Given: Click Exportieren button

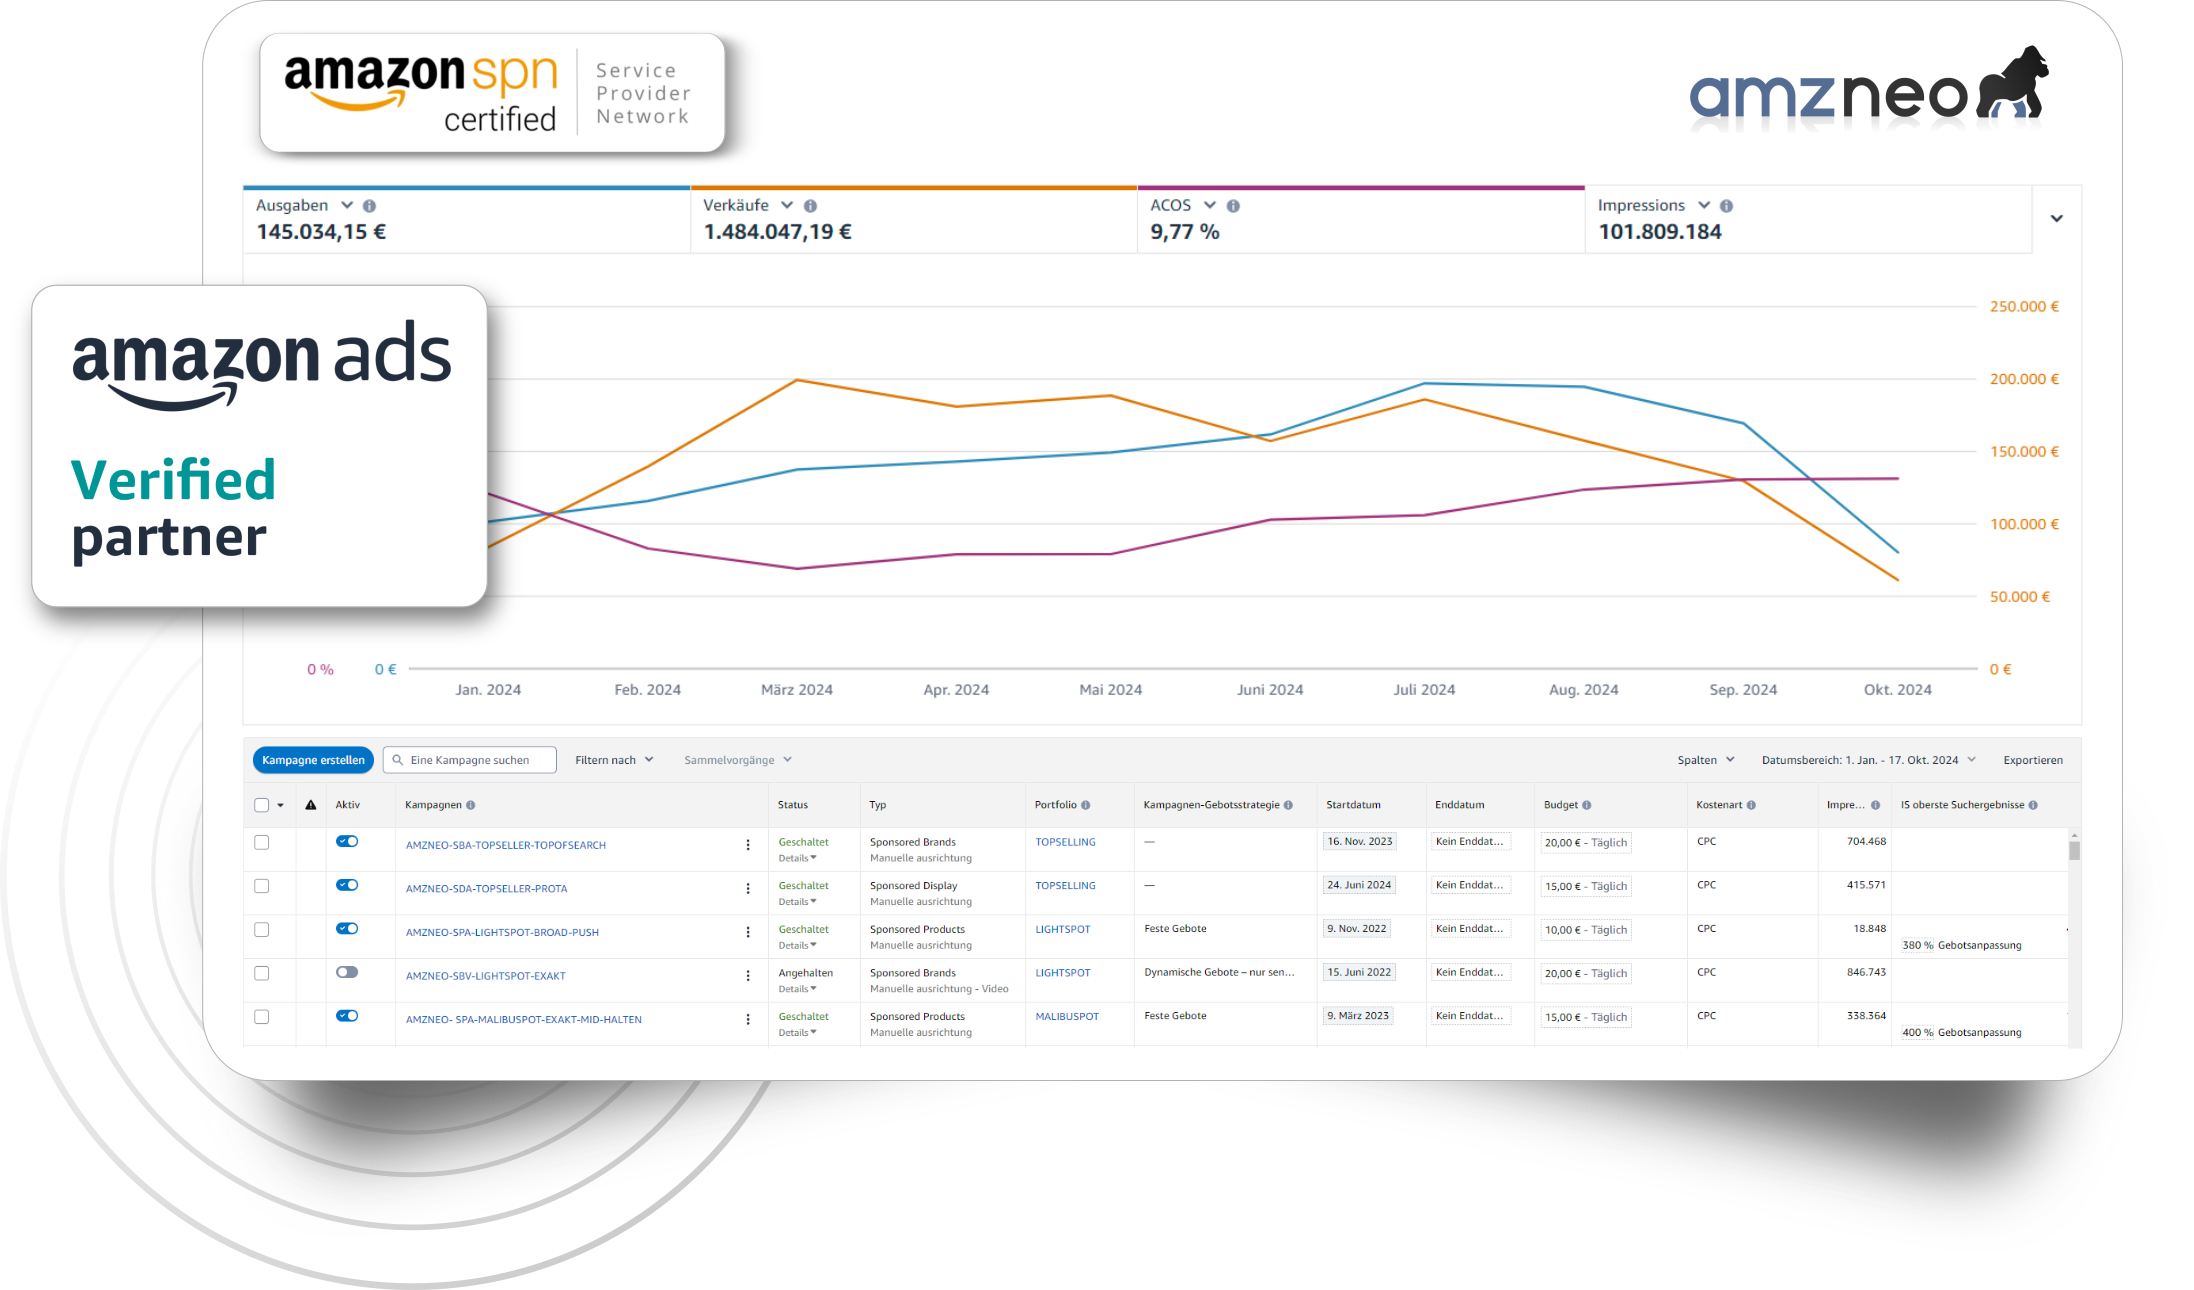Looking at the screenshot, I should tap(2033, 760).
